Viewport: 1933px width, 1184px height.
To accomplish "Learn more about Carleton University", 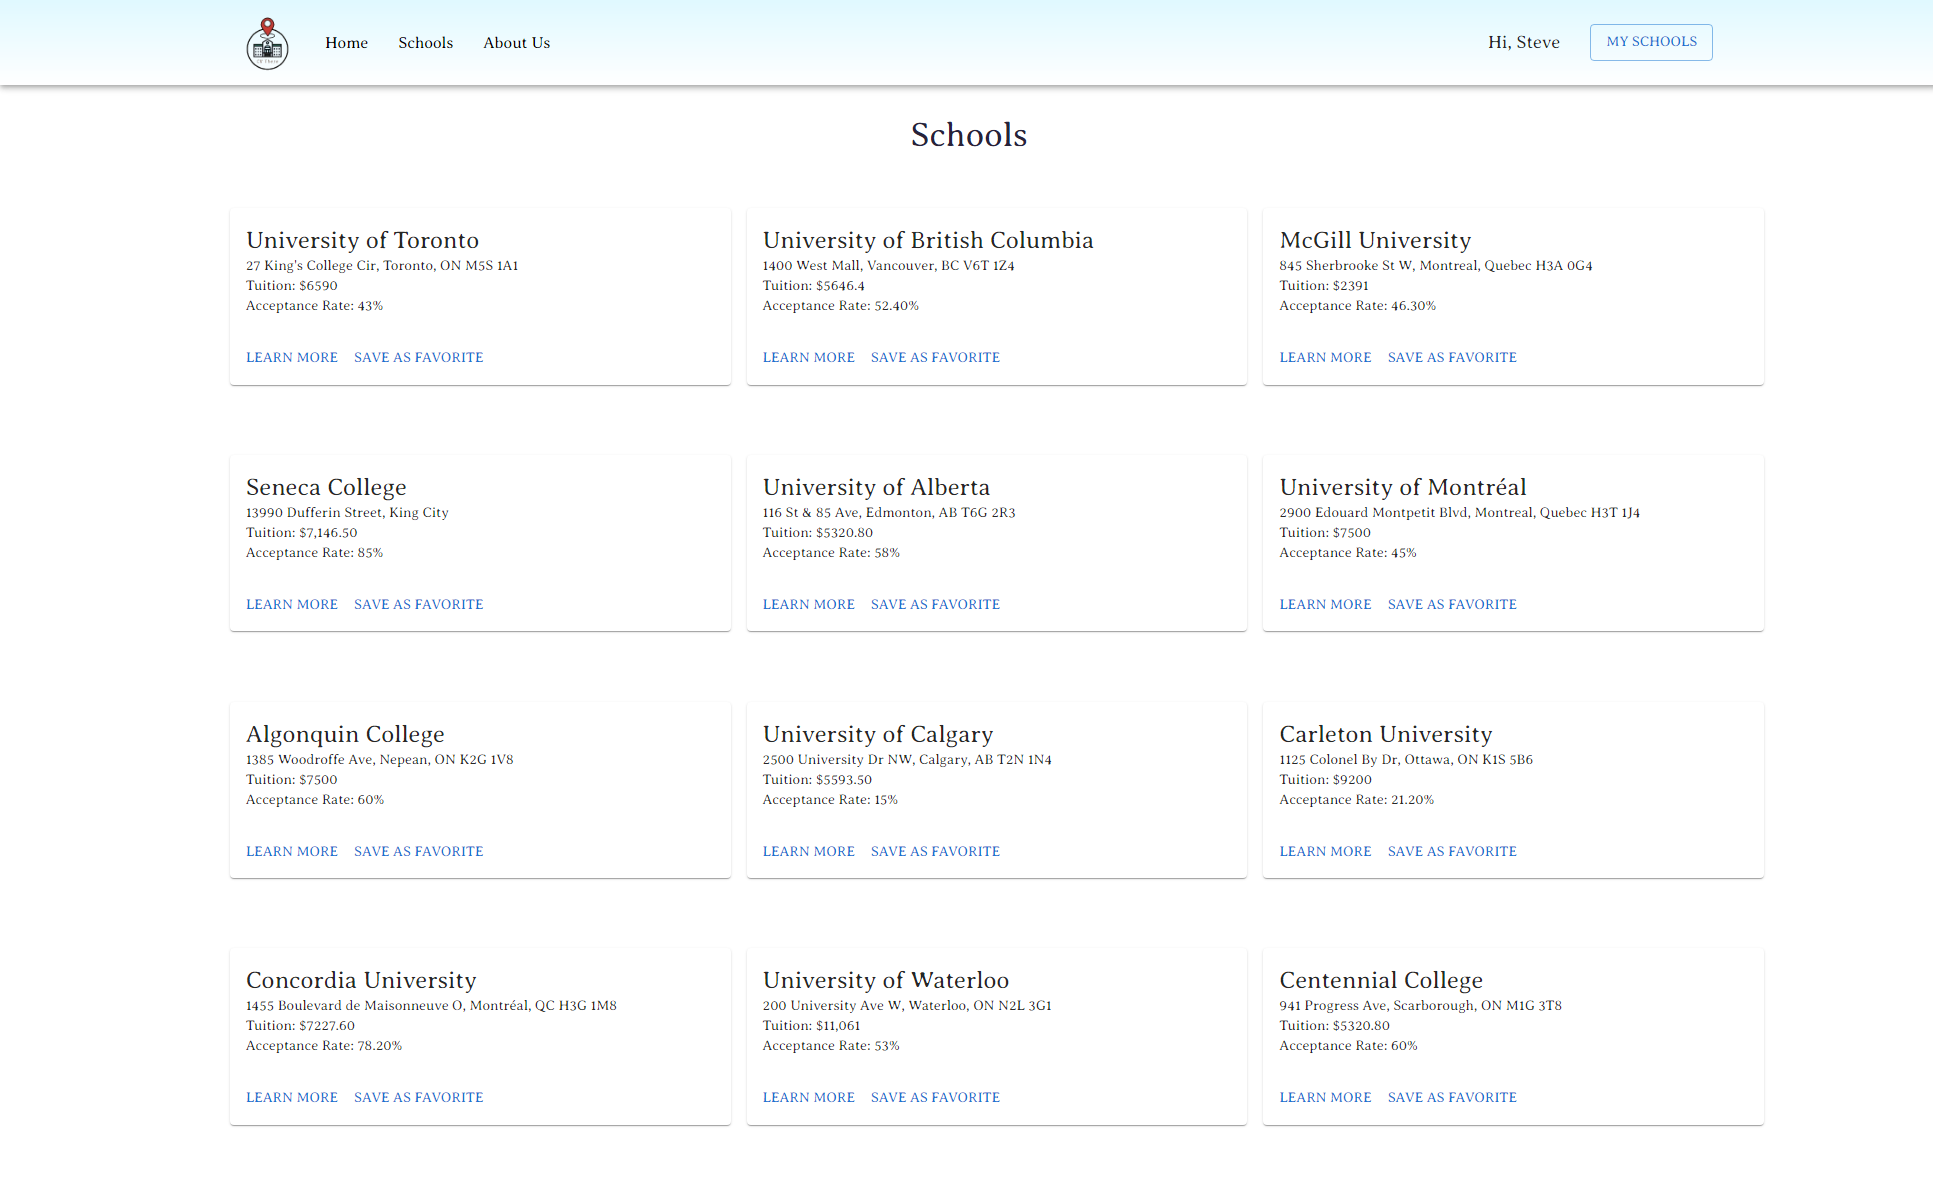I will click(1325, 852).
